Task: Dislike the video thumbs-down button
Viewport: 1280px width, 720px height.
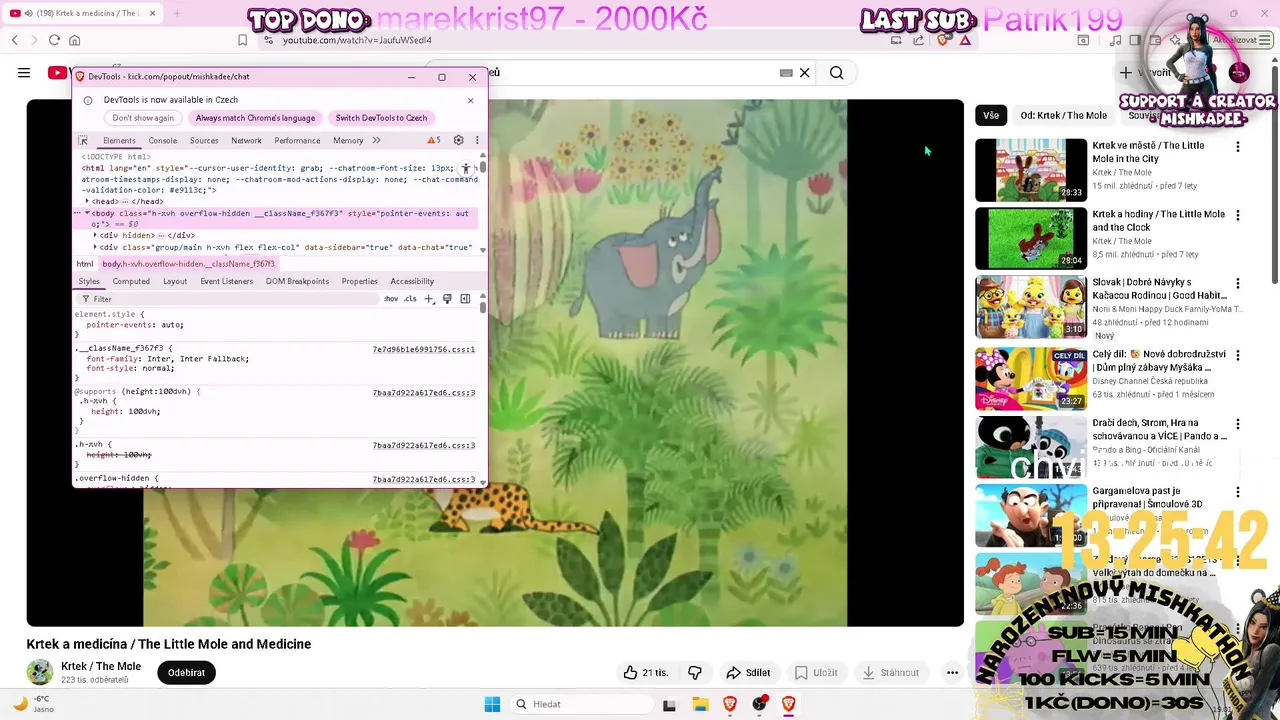Action: [695, 673]
